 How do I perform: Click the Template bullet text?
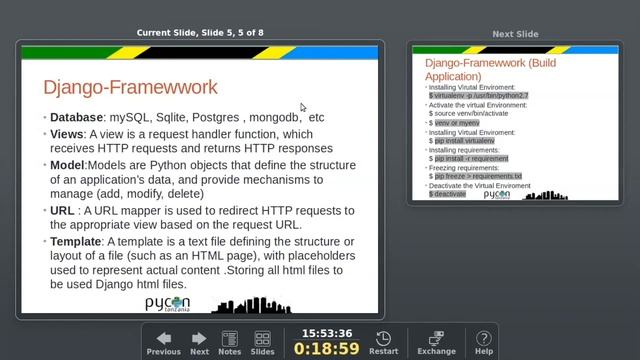coord(202,263)
